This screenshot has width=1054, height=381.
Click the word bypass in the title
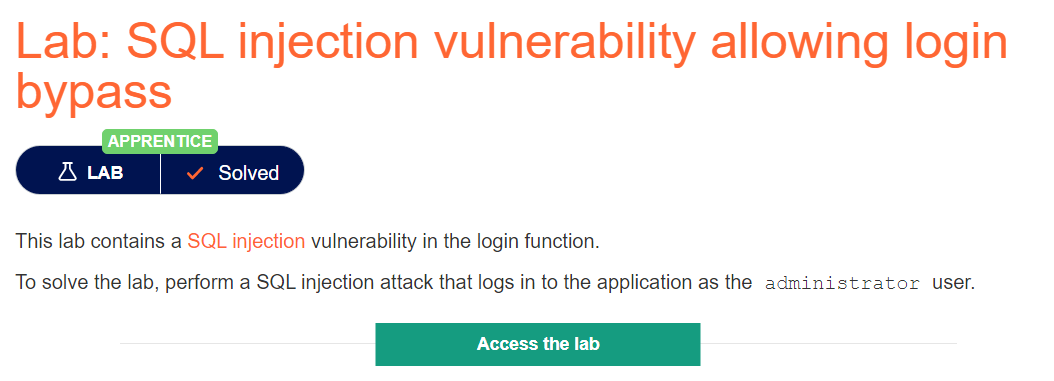(93, 93)
